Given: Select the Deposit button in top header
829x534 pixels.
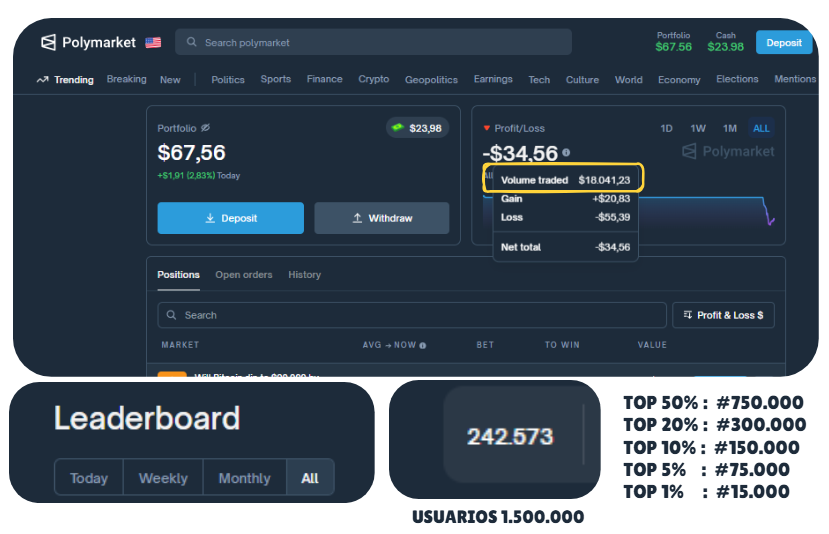Looking at the screenshot, I should pyautogui.click(x=784, y=43).
